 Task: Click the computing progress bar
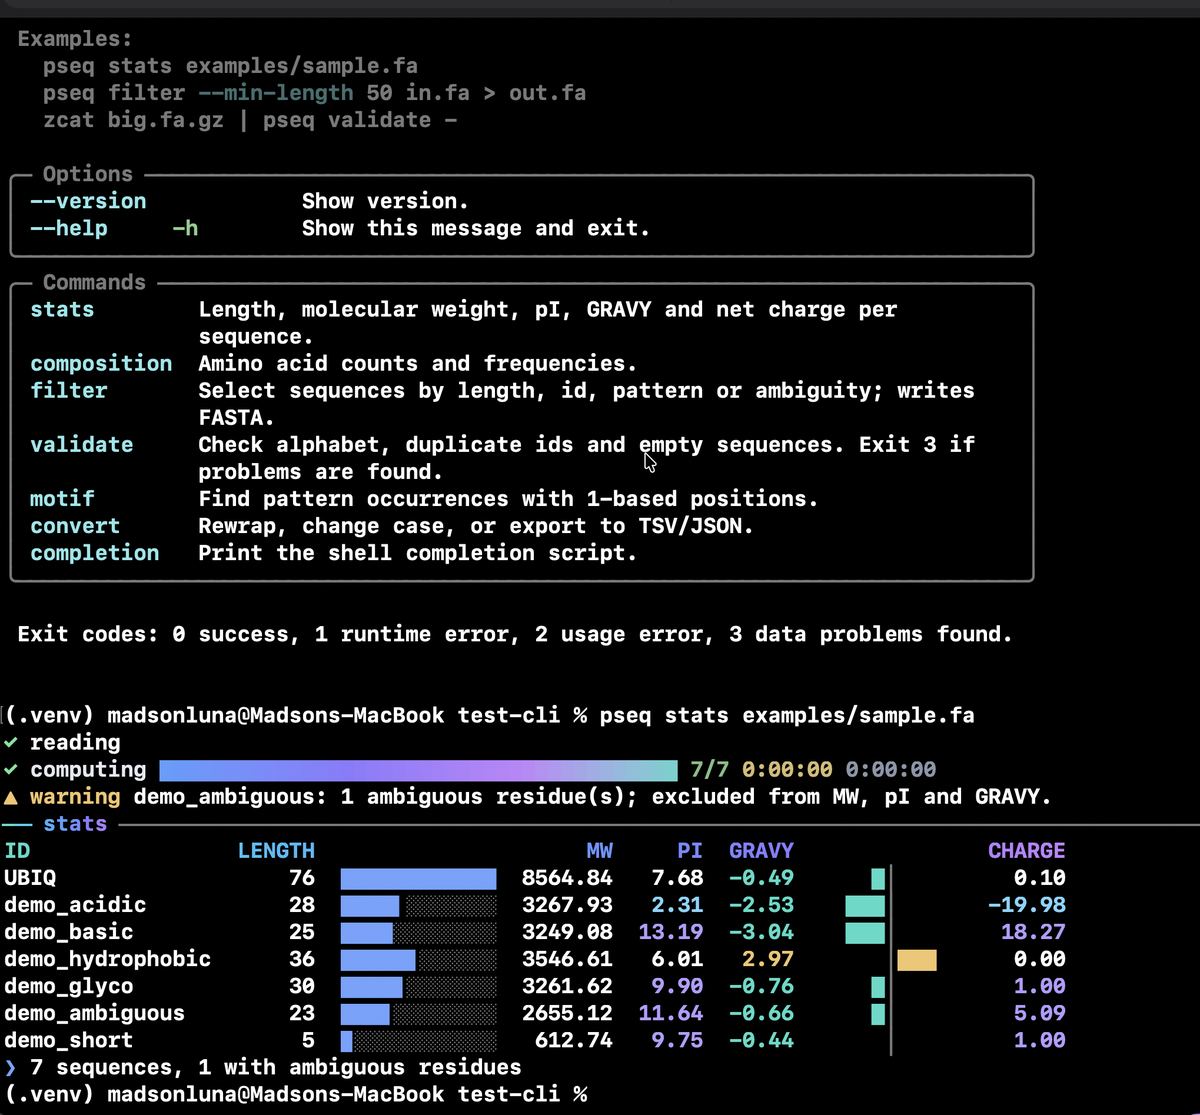coord(418,770)
